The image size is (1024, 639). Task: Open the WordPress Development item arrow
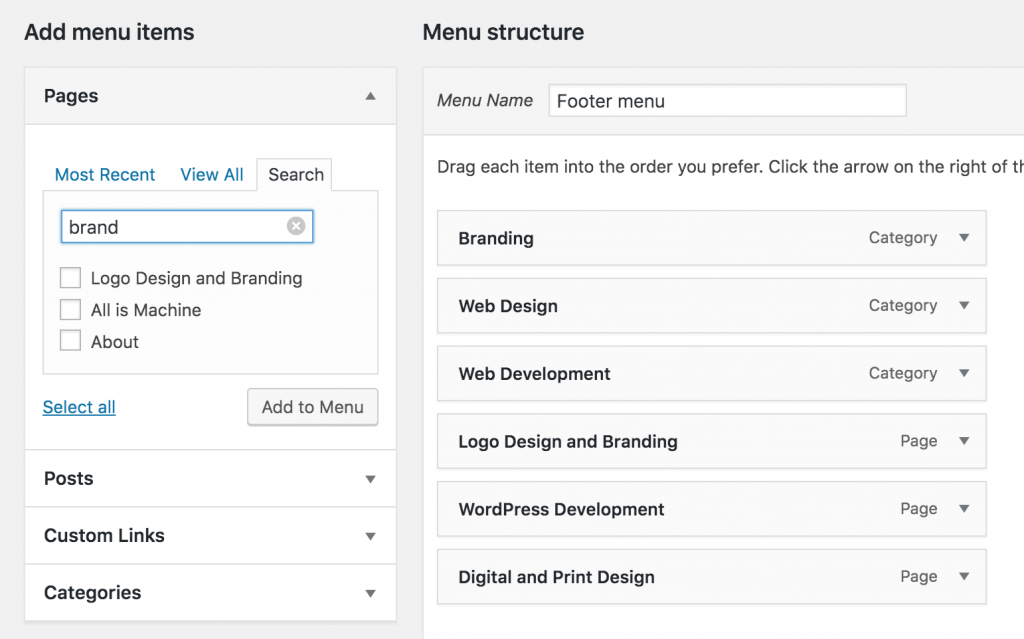[963, 508]
